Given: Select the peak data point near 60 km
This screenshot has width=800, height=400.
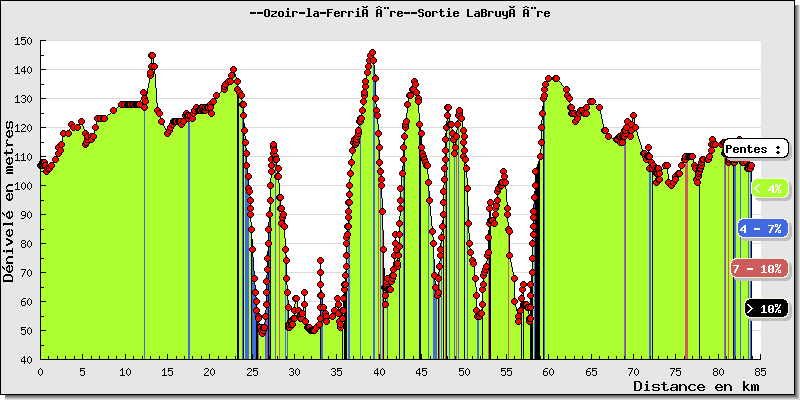Looking at the screenshot, I should click(551, 78).
